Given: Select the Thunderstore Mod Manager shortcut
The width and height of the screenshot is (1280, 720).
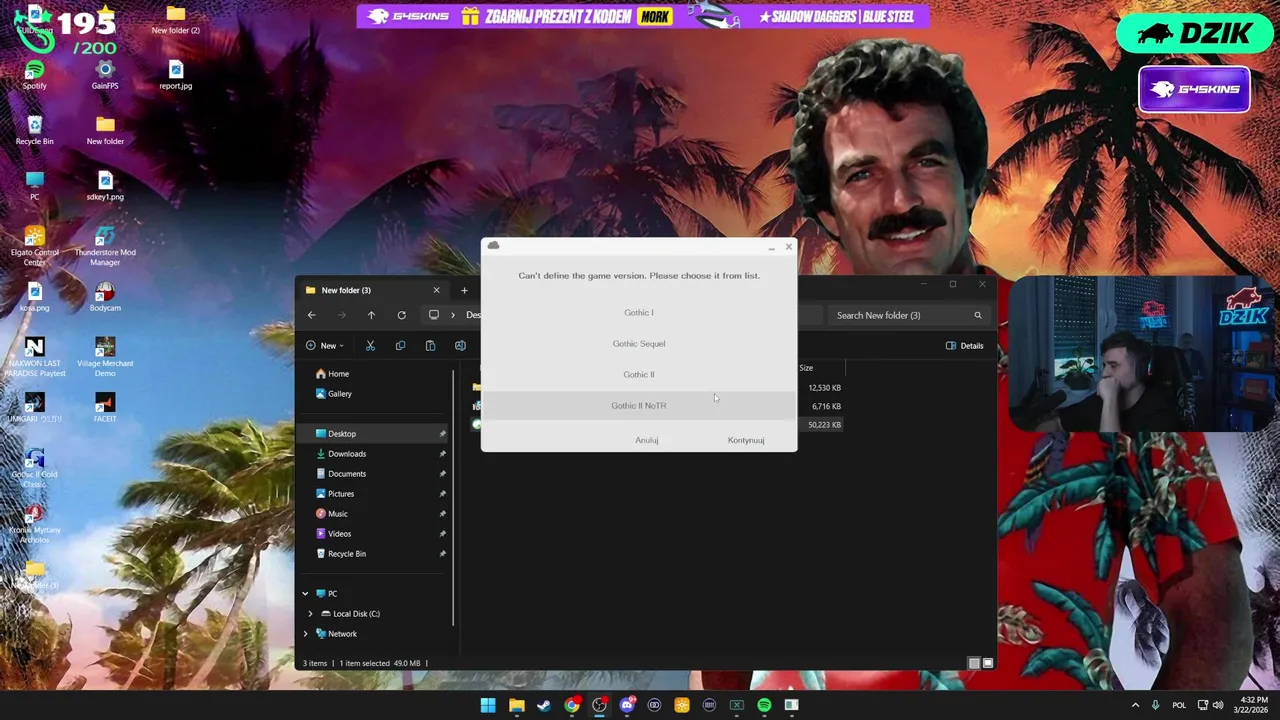Looking at the screenshot, I should click(x=105, y=245).
